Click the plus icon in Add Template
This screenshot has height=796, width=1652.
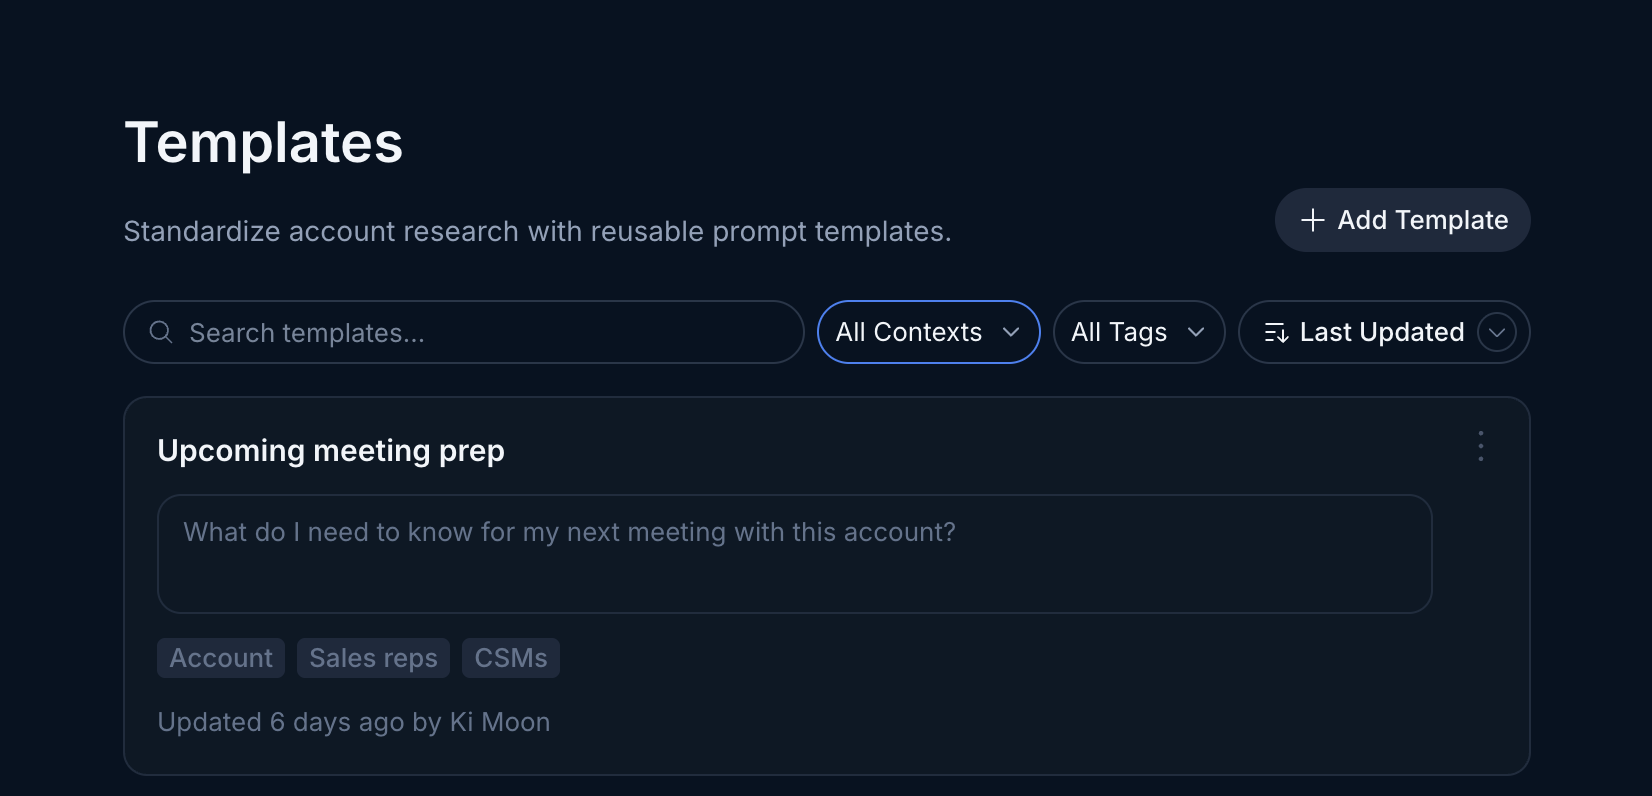1313,220
